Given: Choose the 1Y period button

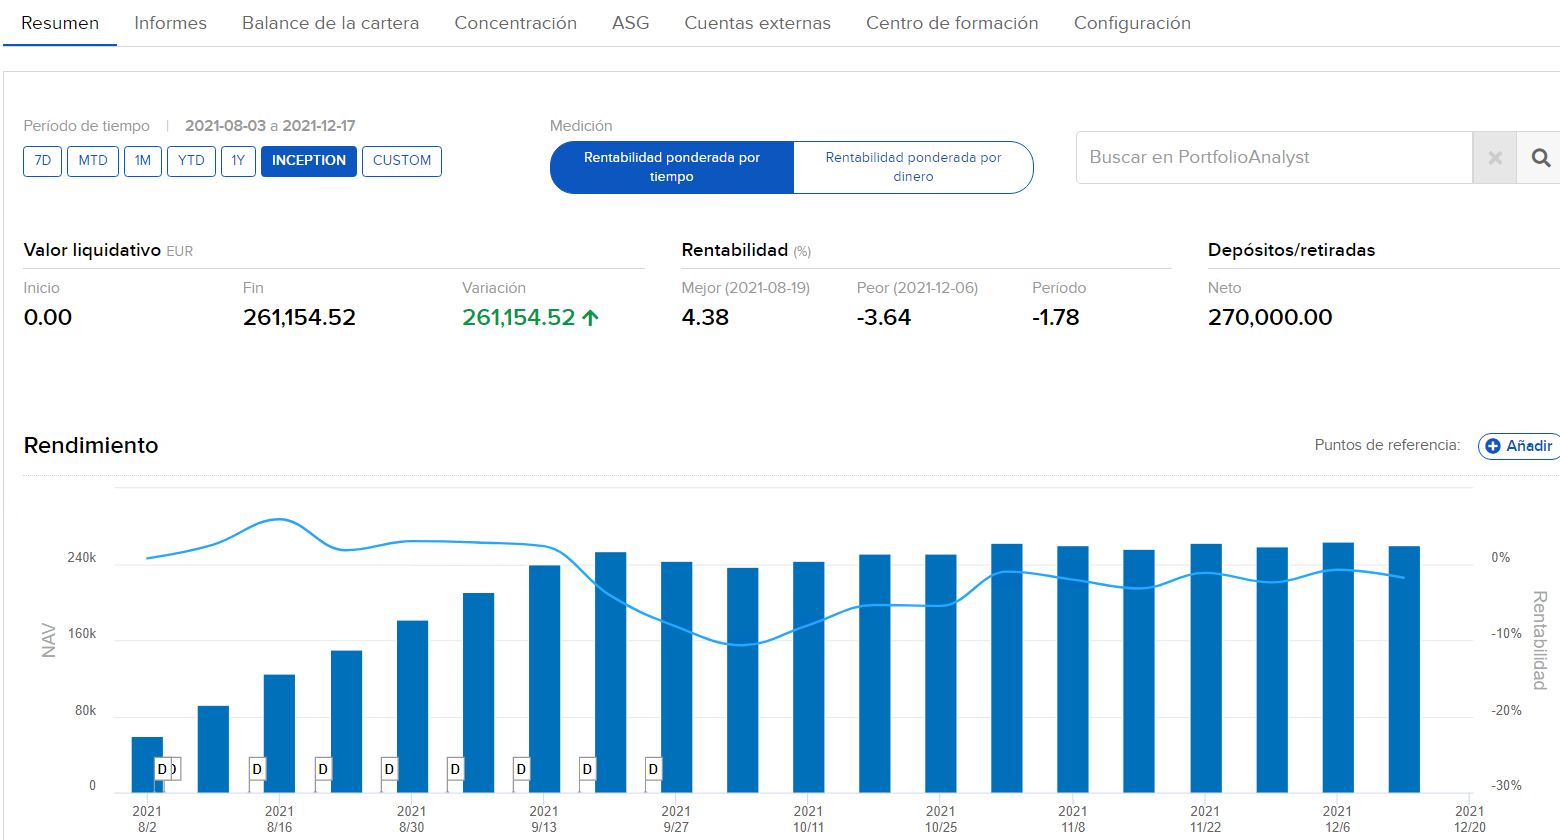Looking at the screenshot, I should click(x=238, y=161).
